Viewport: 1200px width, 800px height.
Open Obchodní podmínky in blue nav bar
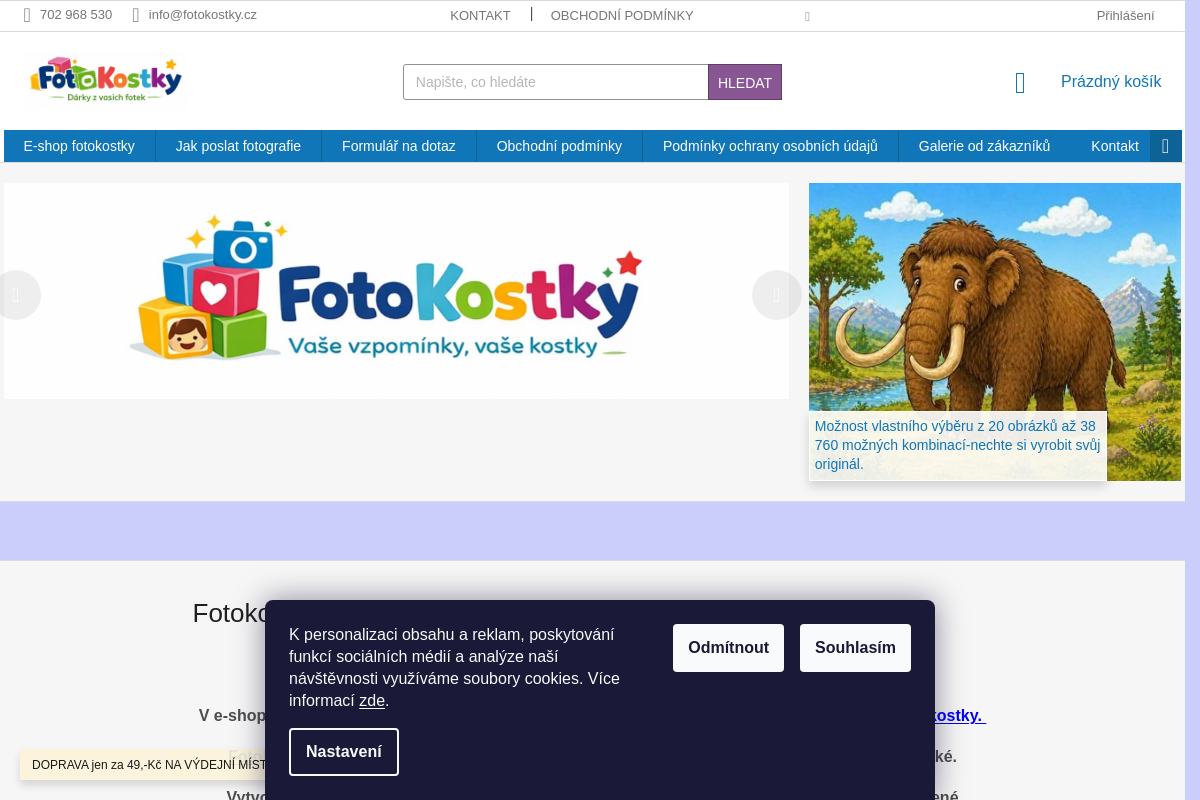tap(559, 146)
